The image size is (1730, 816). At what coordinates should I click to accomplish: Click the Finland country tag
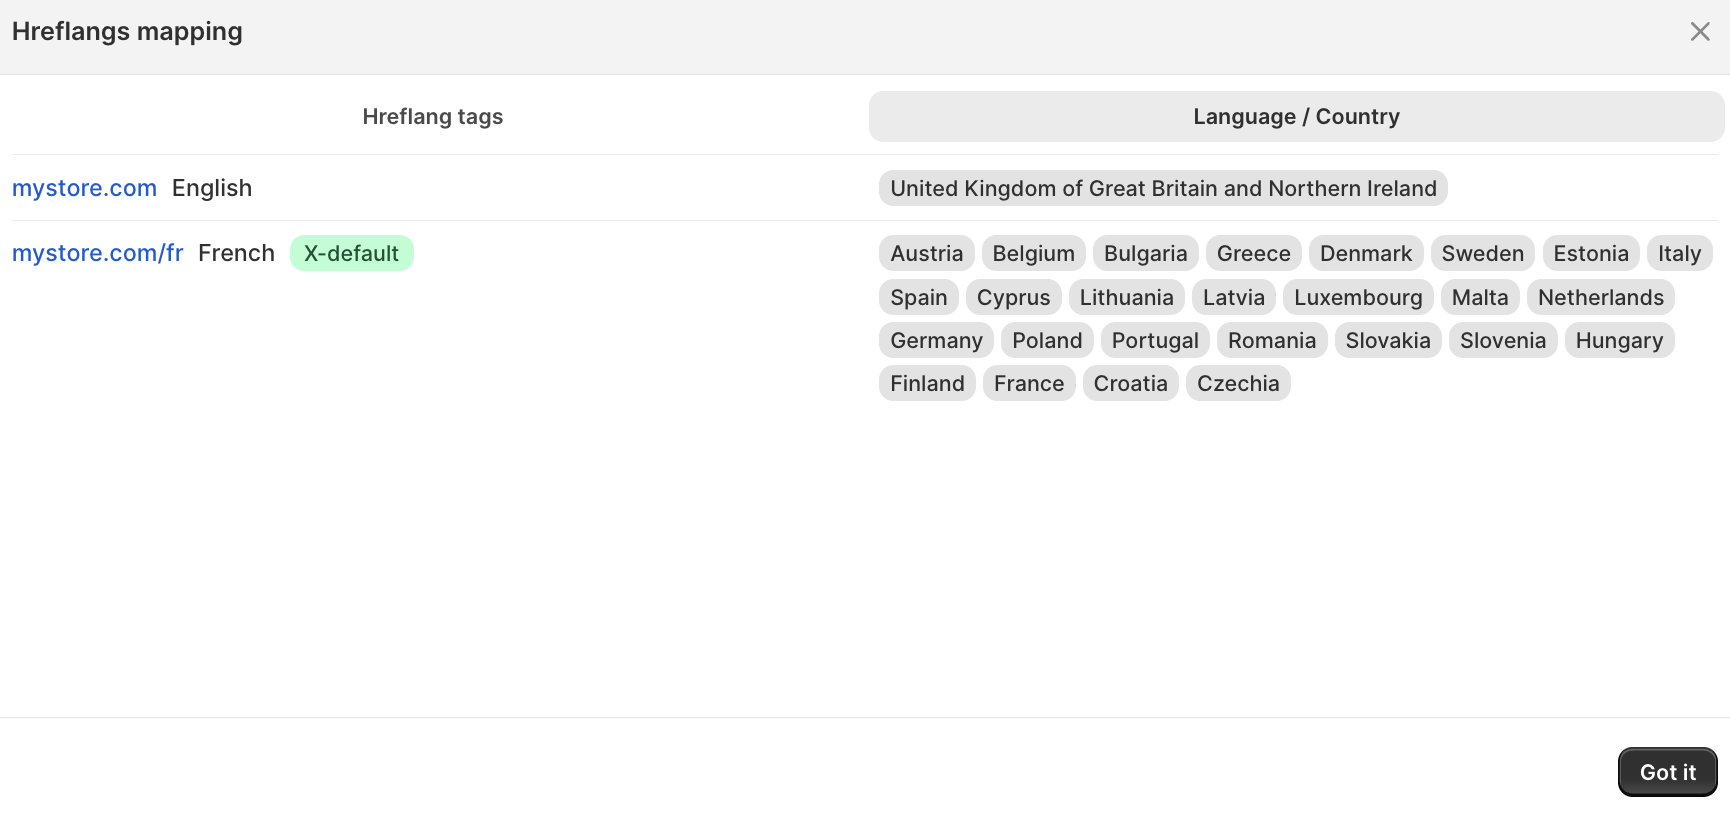point(926,383)
